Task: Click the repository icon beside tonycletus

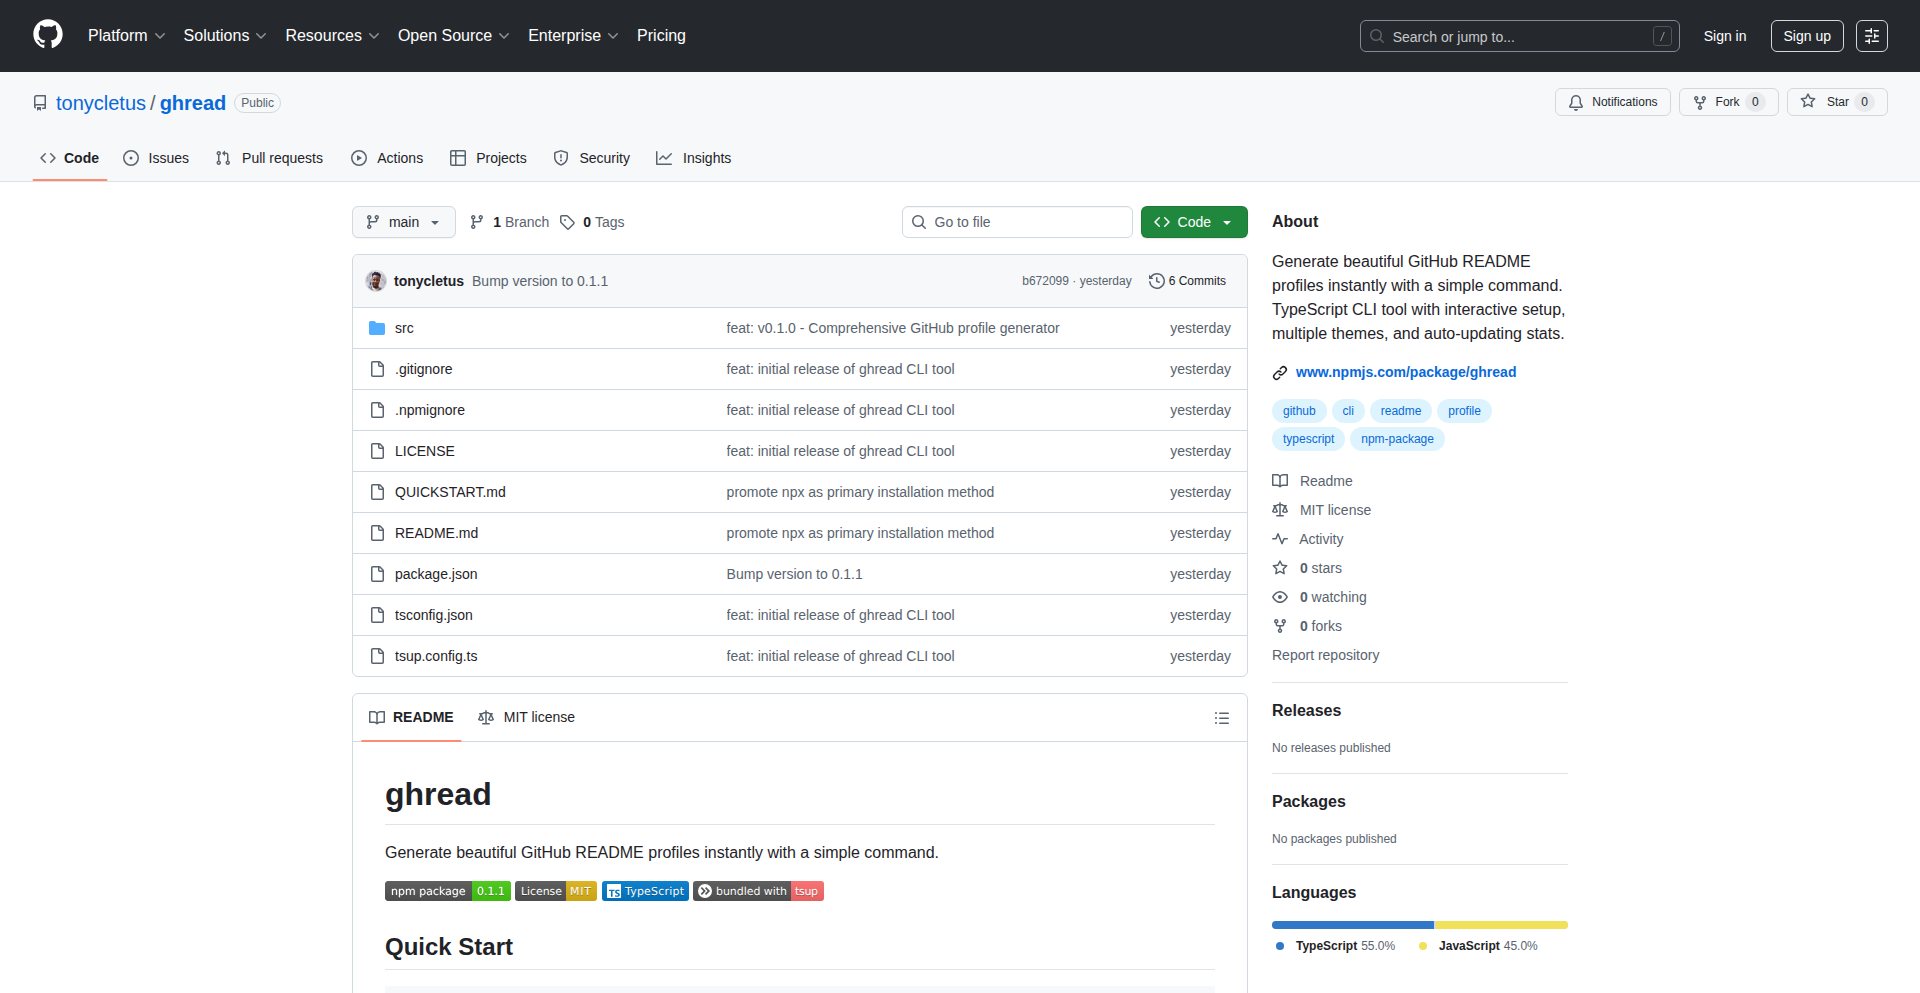Action: coord(40,103)
